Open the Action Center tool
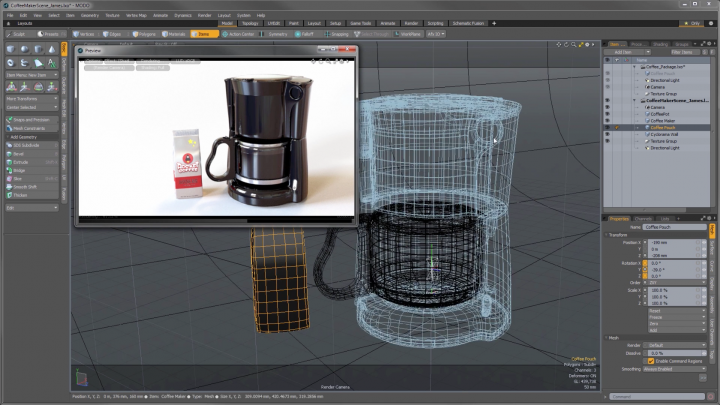The image size is (720, 405). (238, 33)
